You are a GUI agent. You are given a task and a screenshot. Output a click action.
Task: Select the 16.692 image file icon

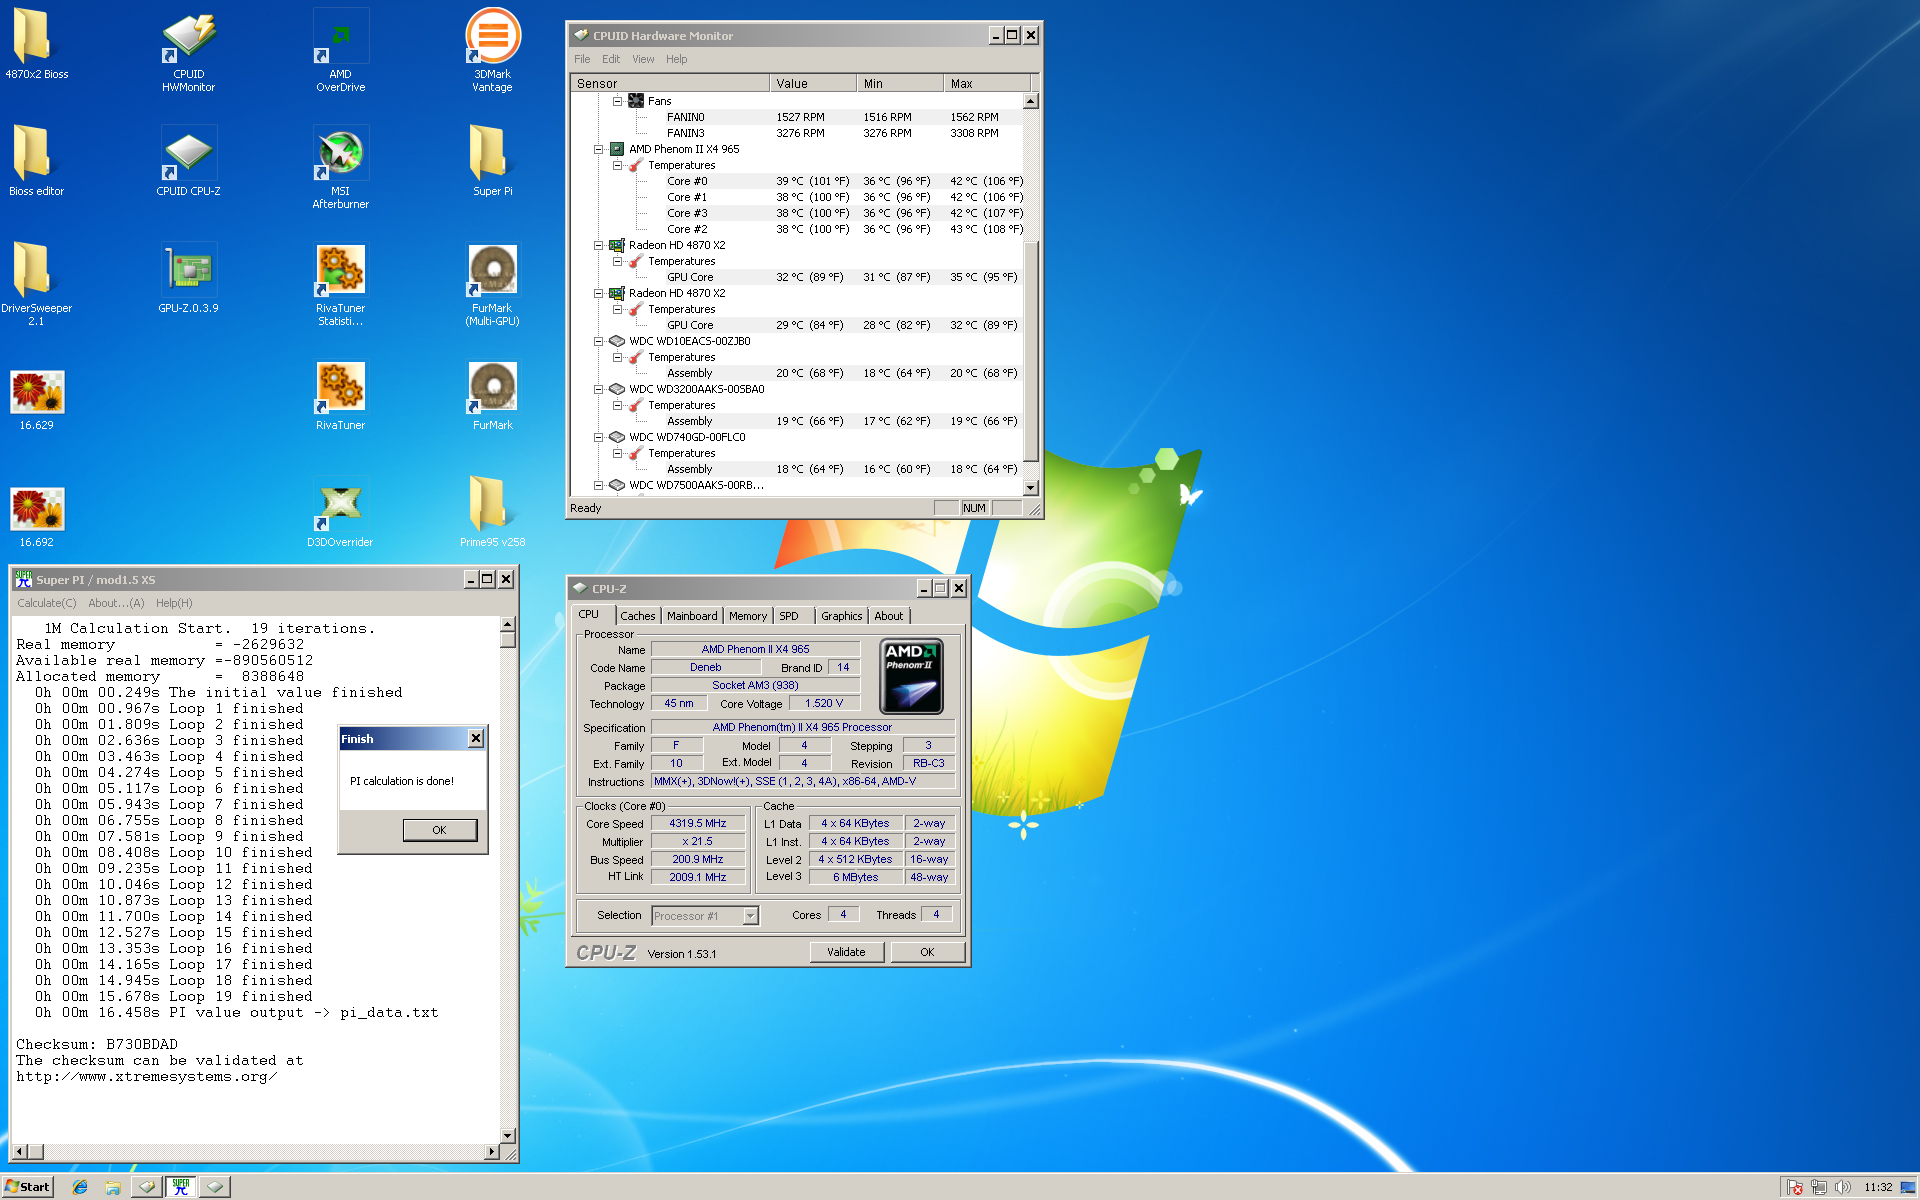coord(36,517)
